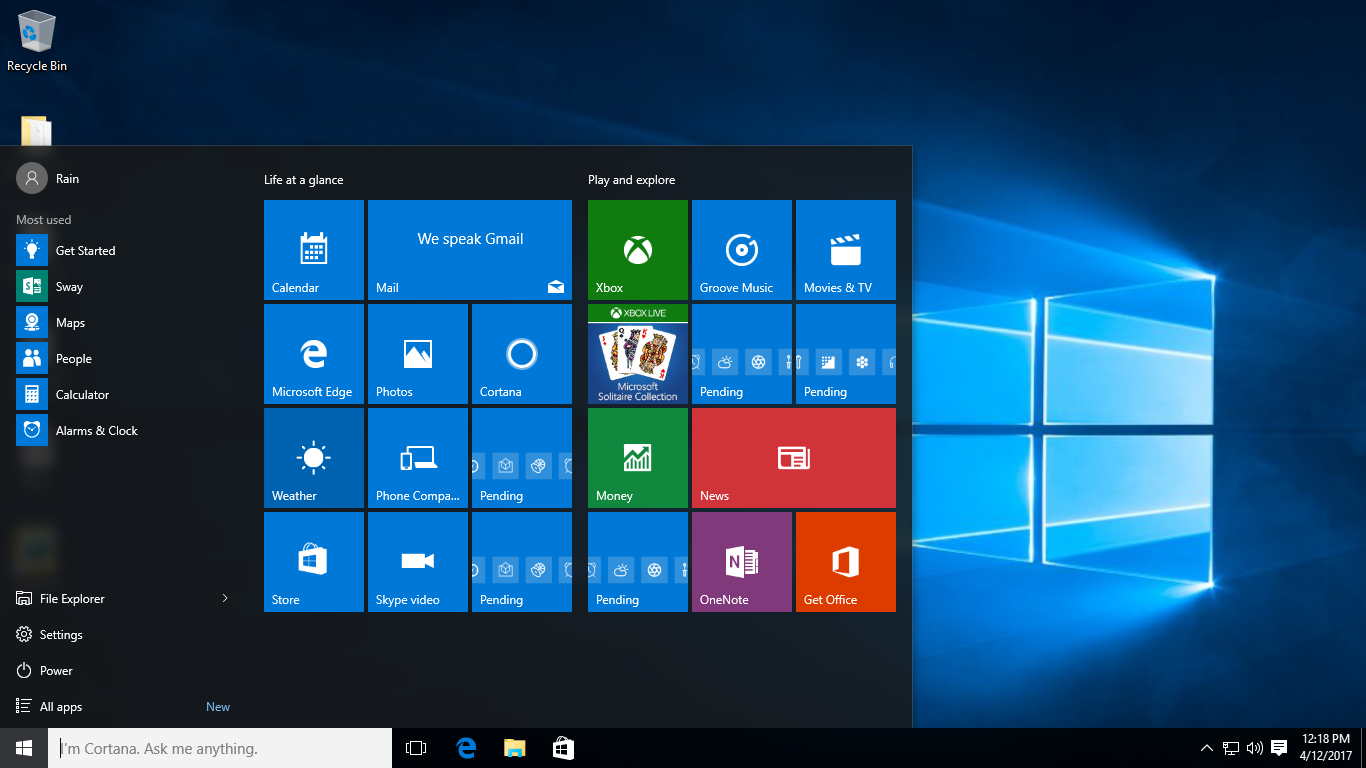This screenshot has height=768, width=1366.
Task: Open the Phone Companion tile
Action: click(418, 458)
